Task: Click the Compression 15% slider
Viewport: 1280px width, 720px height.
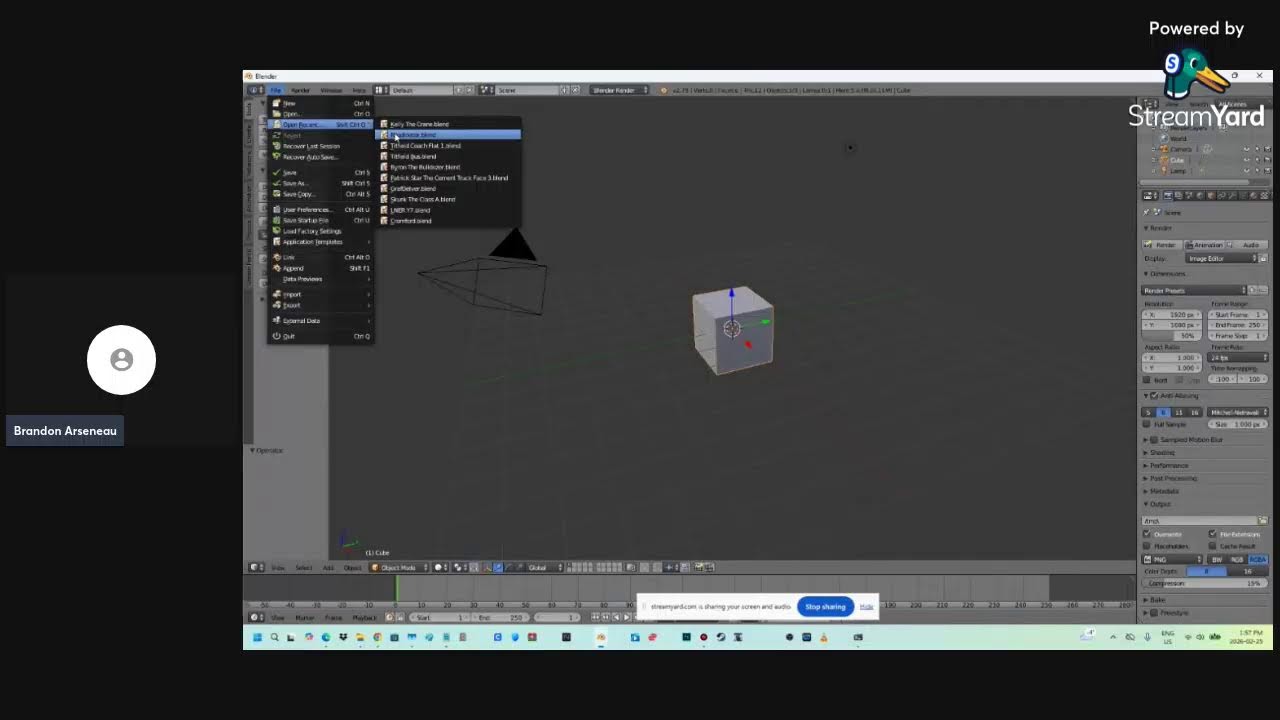Action: (x=1205, y=583)
